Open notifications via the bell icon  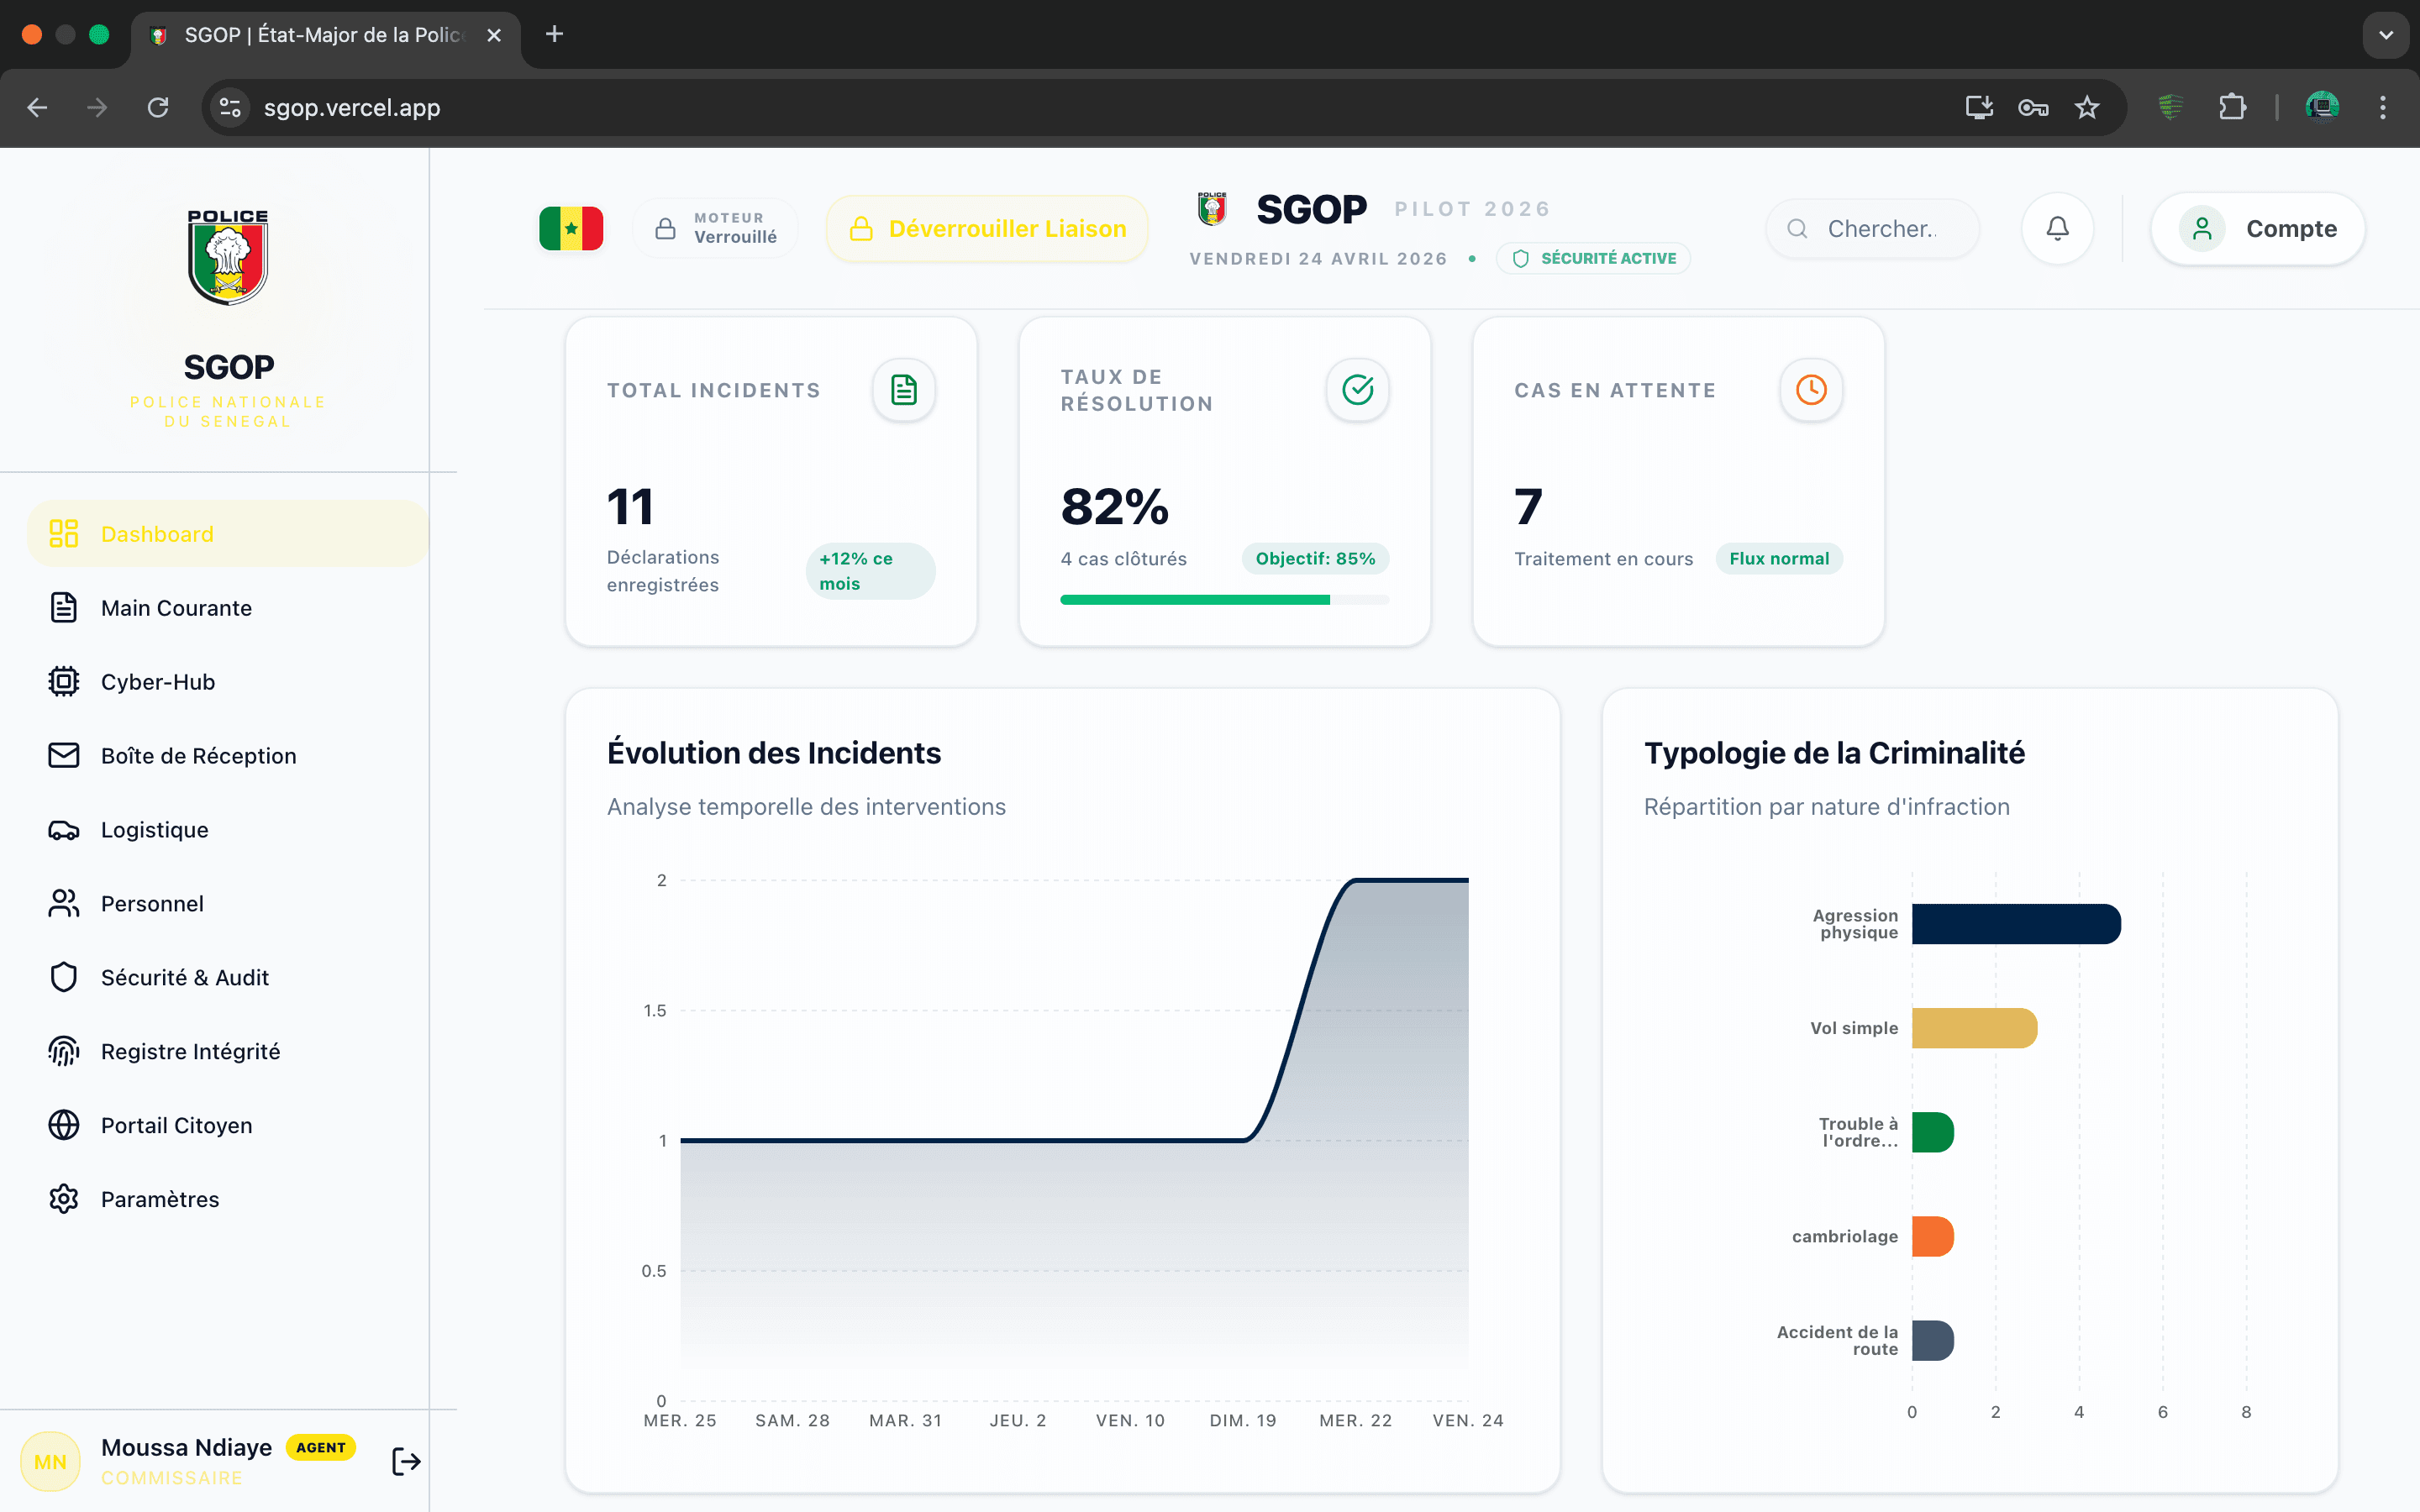[2057, 229]
